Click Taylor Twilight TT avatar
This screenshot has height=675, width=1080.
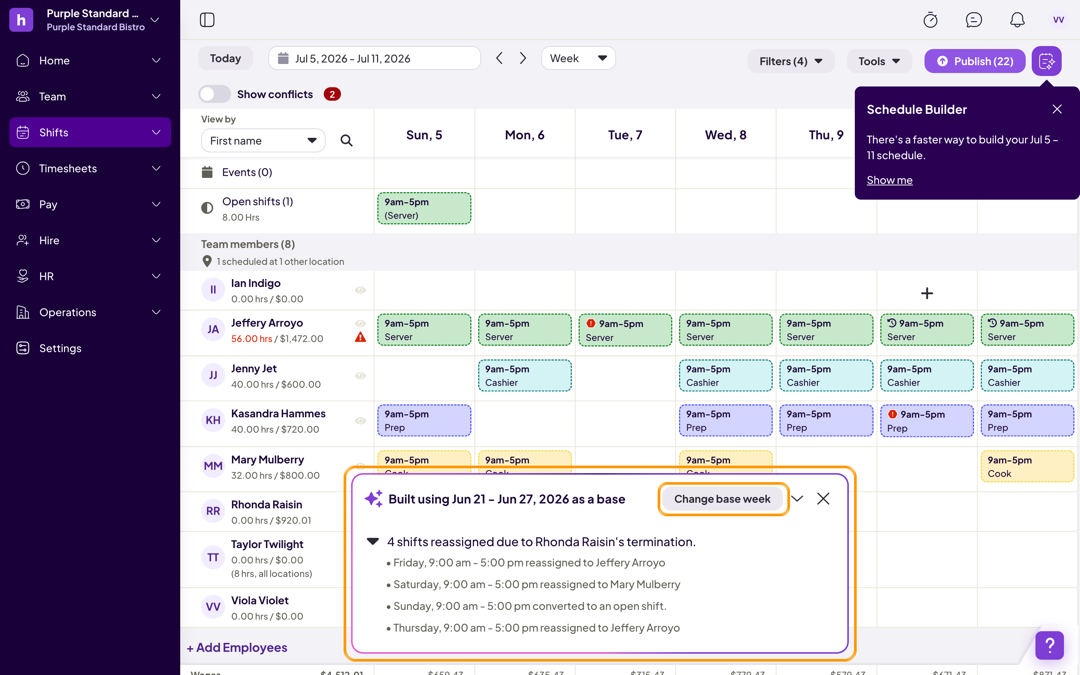[213, 557]
